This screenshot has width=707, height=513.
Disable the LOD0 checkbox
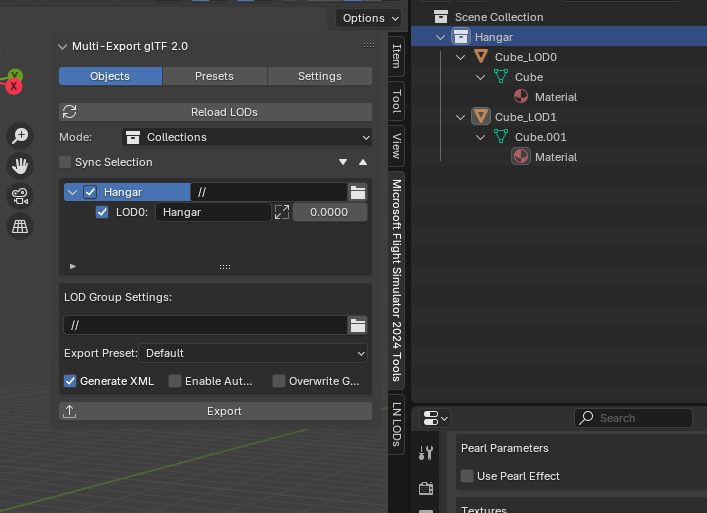[102, 212]
